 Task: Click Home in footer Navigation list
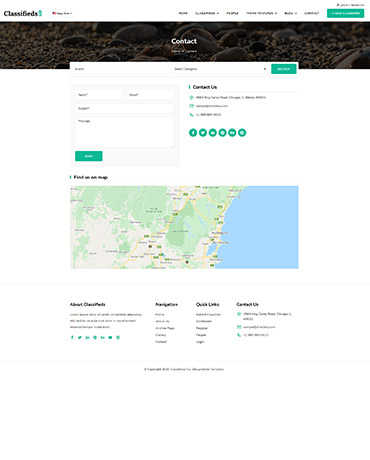(x=160, y=315)
